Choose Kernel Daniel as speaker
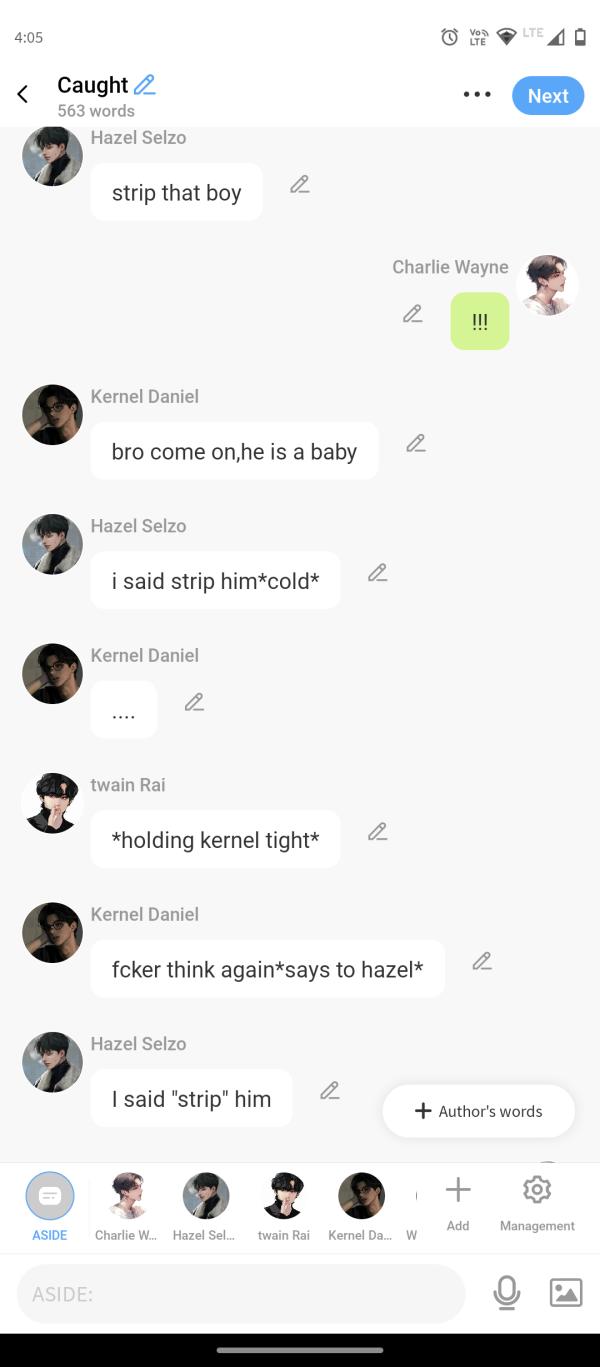This screenshot has height=1367, width=600. (361, 1205)
